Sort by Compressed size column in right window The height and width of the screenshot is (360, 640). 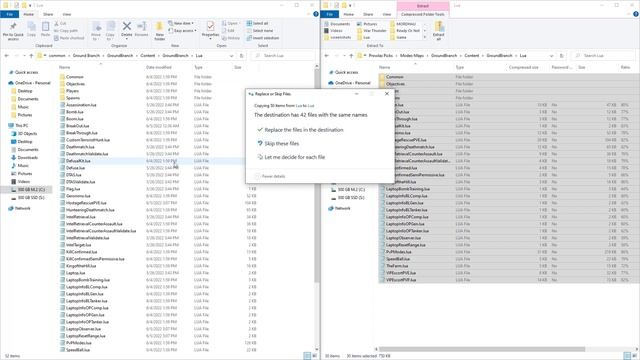coord(524,67)
